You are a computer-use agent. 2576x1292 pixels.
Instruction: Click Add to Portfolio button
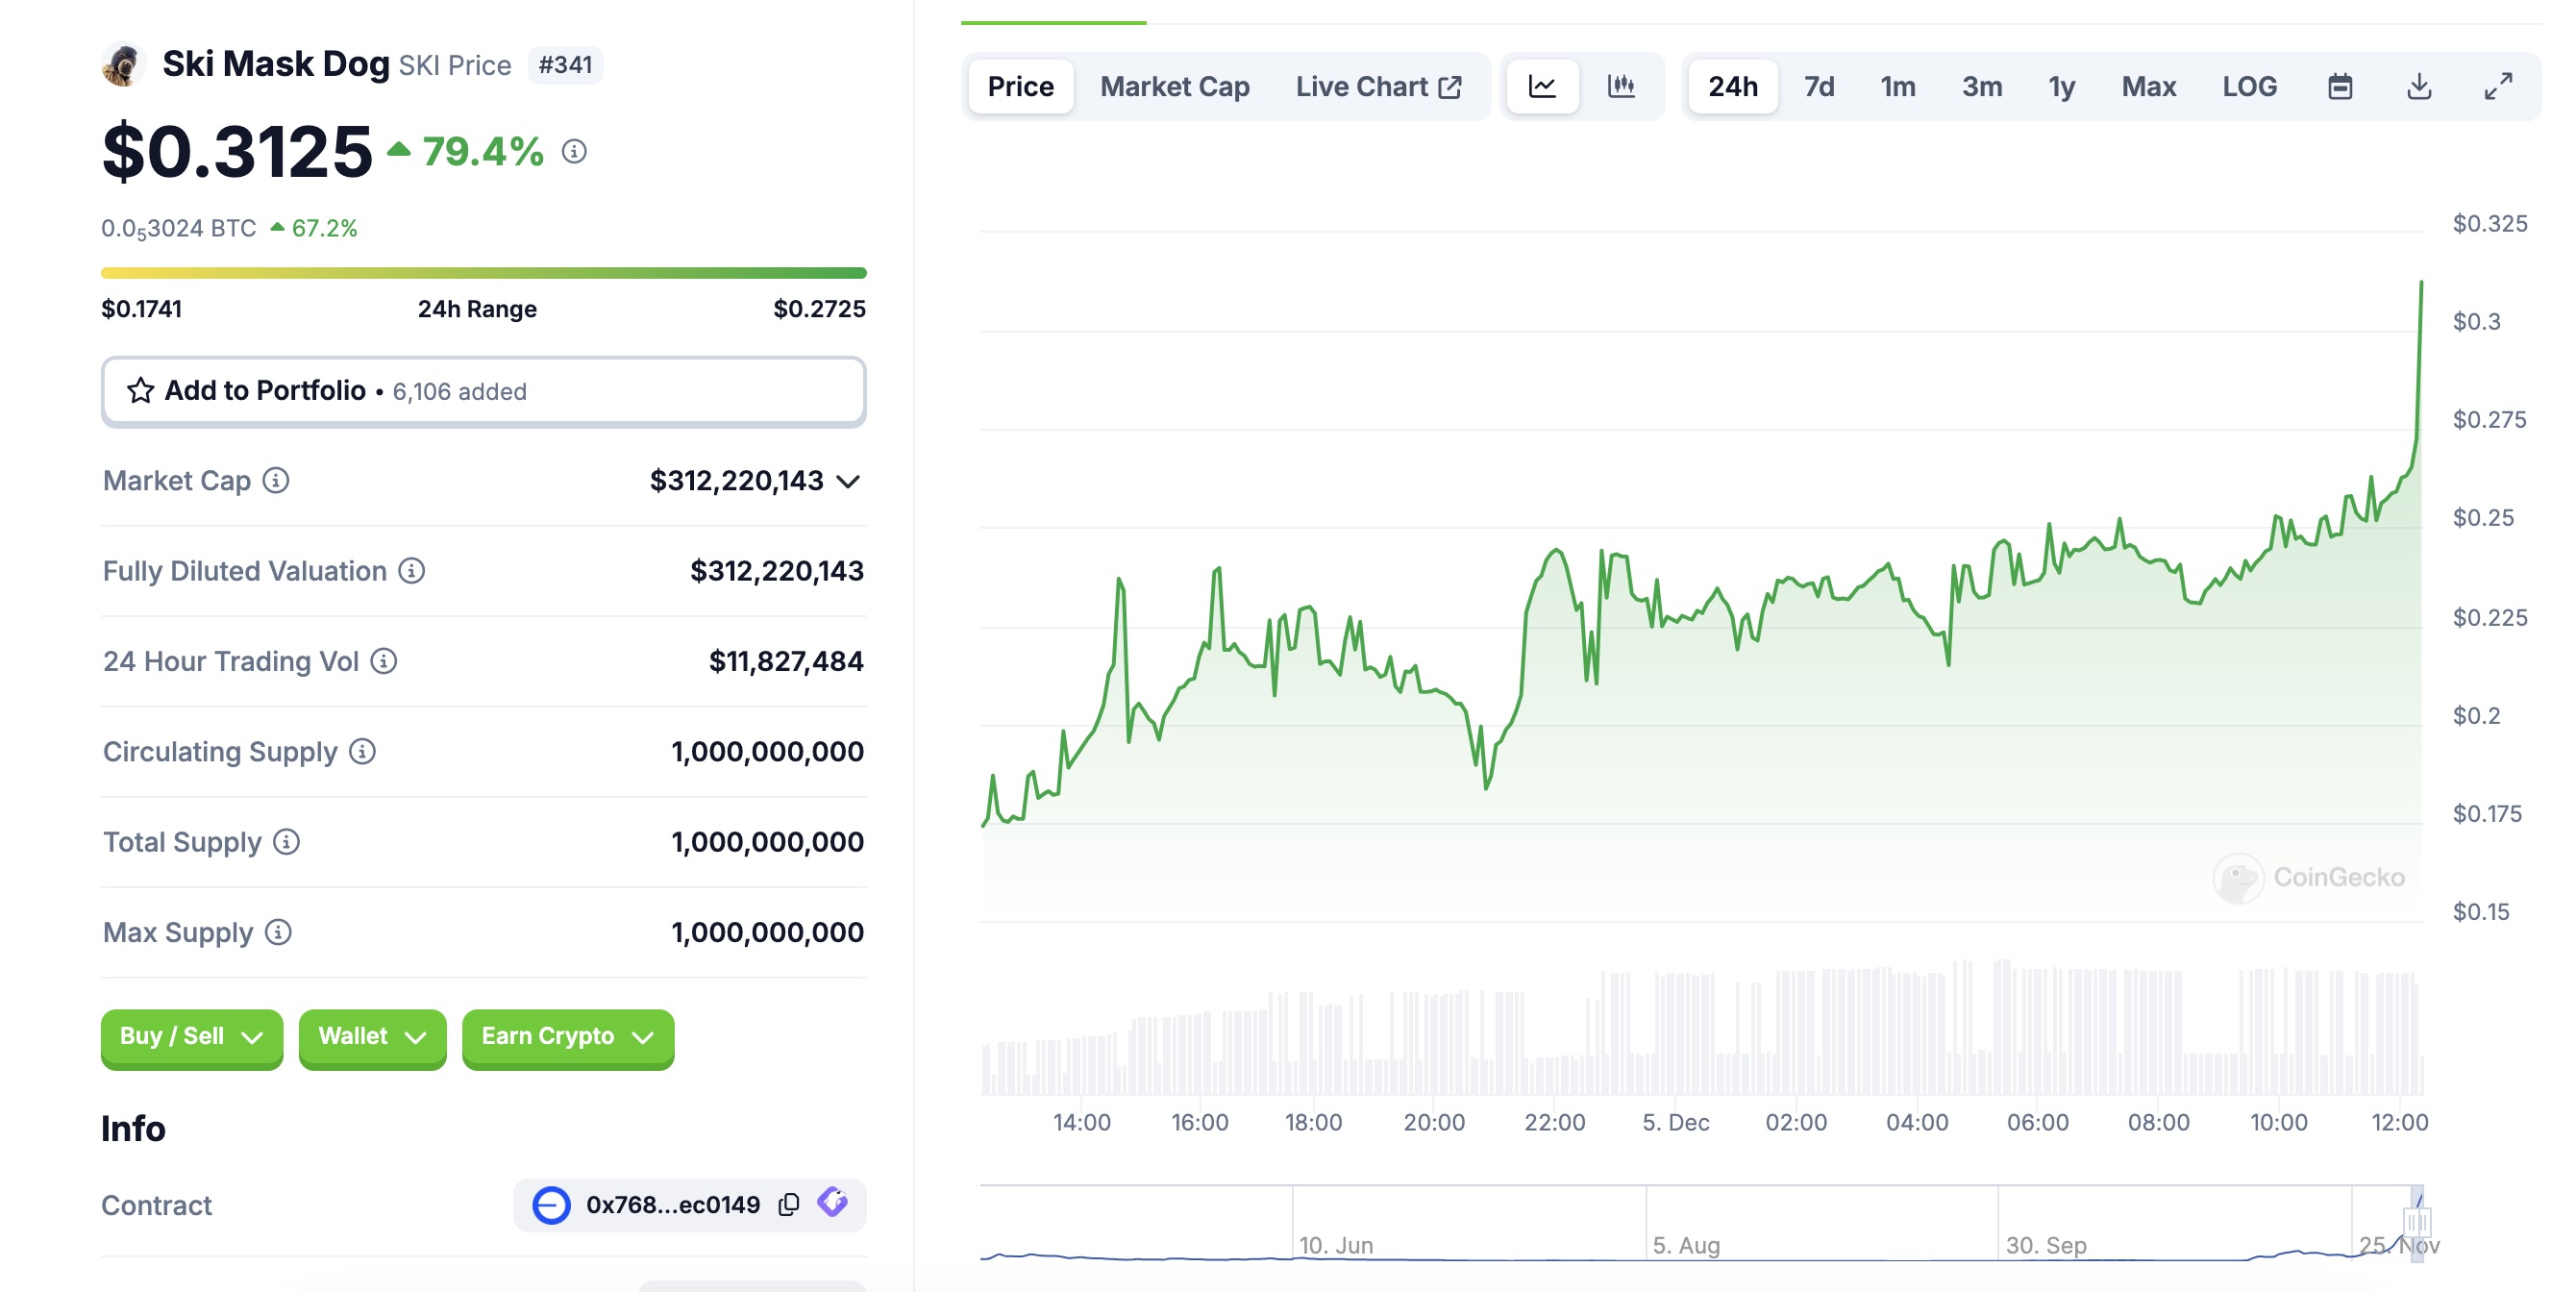[x=483, y=391]
